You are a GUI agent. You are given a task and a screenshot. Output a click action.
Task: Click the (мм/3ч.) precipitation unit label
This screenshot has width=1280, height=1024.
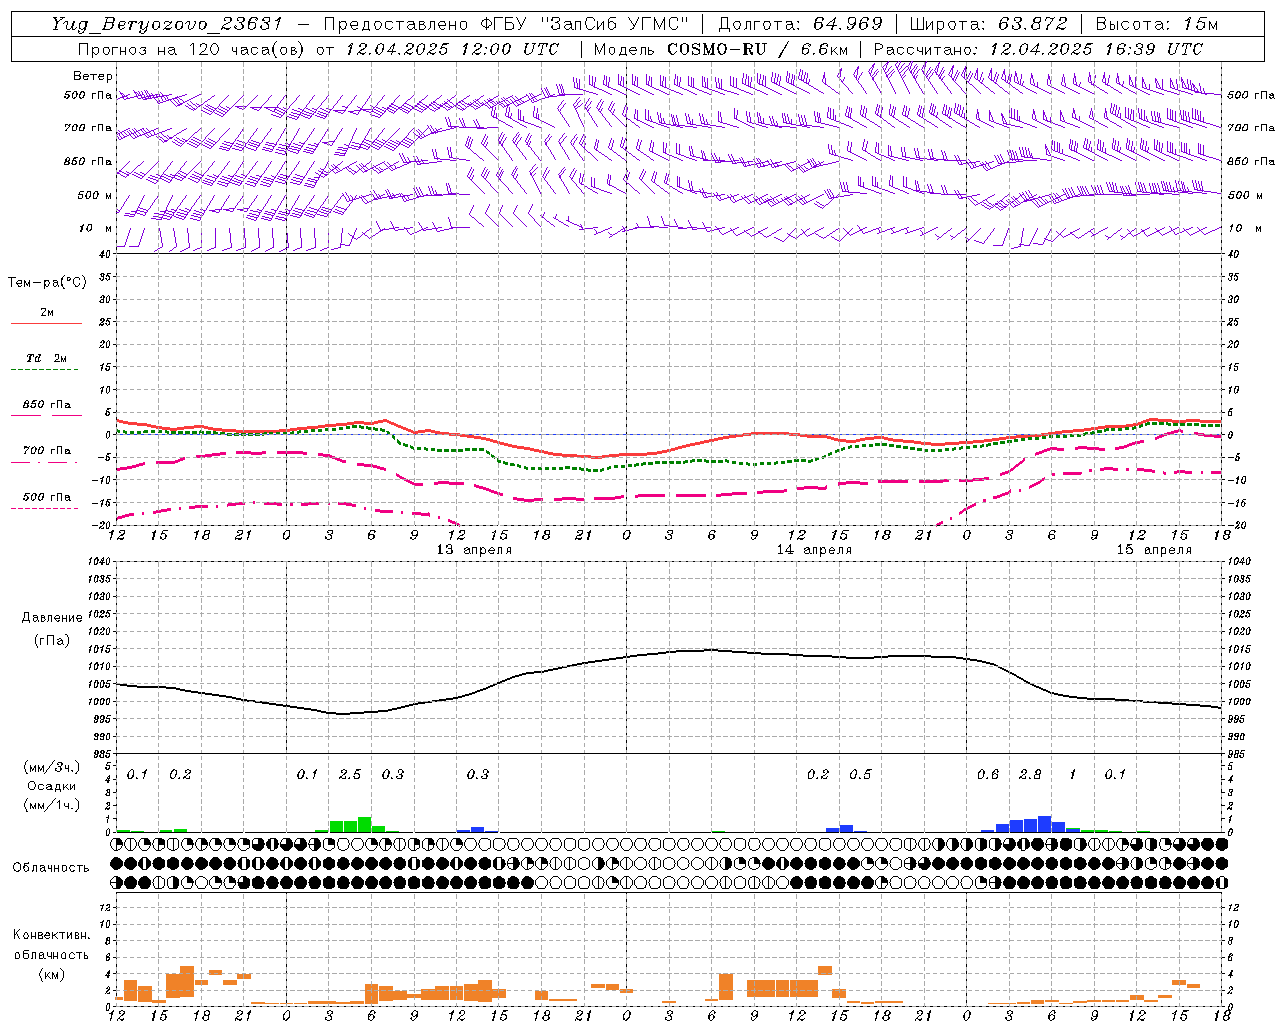click(52, 767)
